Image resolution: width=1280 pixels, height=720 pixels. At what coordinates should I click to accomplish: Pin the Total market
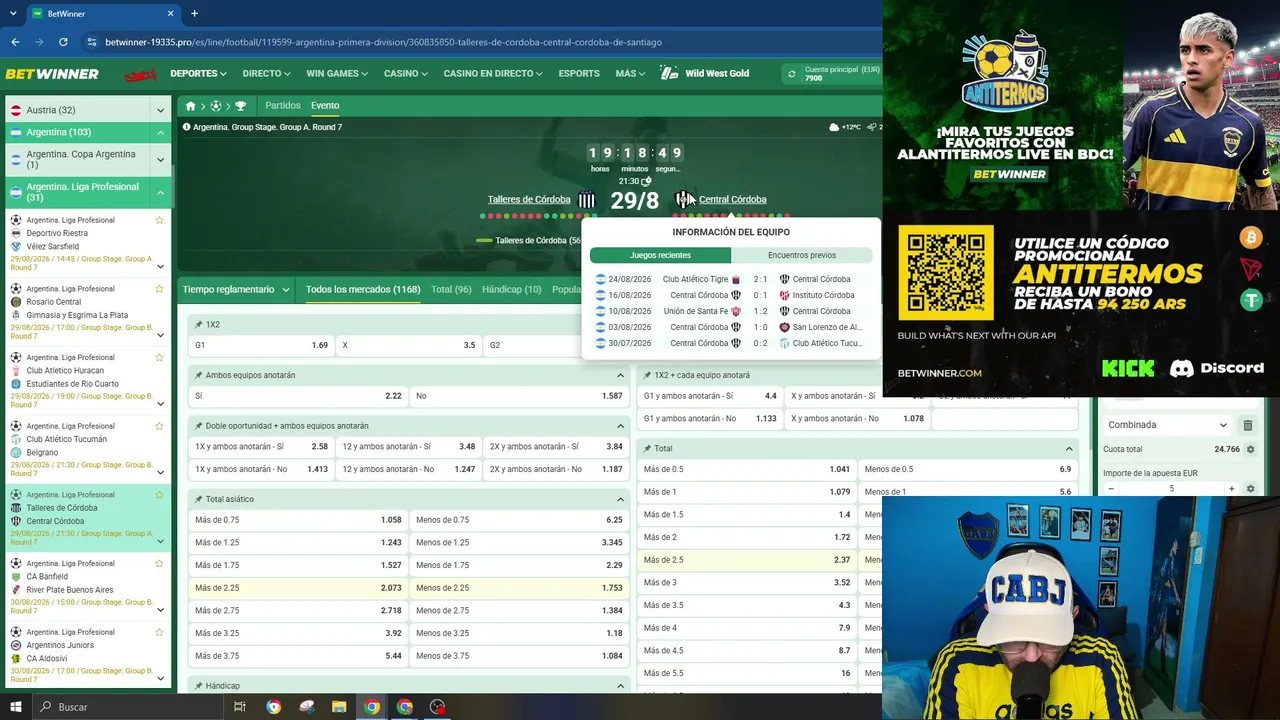tap(648, 449)
